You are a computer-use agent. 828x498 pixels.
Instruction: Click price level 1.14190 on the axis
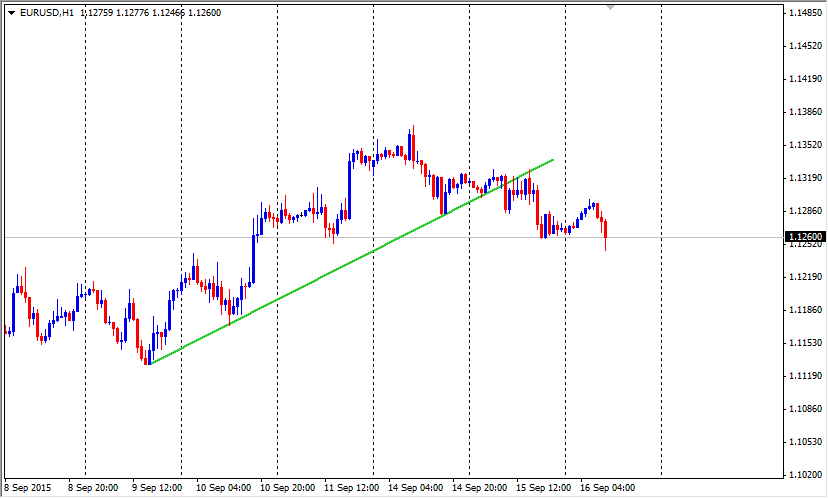[x=805, y=79]
